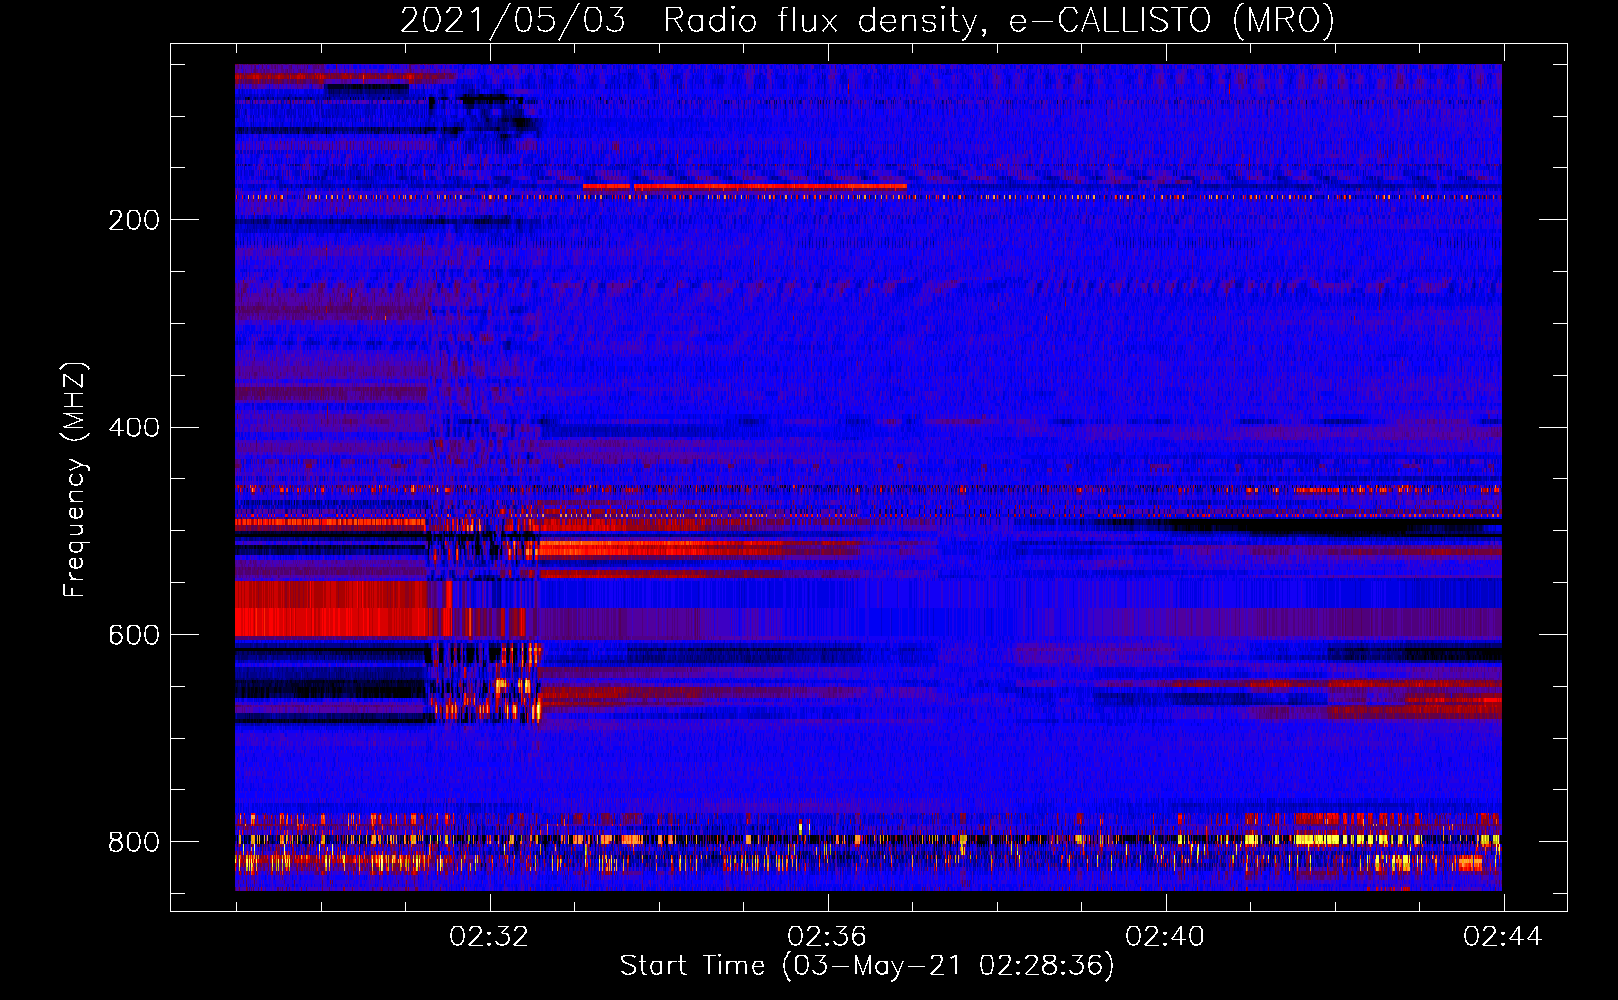1618x1000 pixels.
Task: Click the 'Frequency (MHZ)' axis label
Action: tap(75, 479)
